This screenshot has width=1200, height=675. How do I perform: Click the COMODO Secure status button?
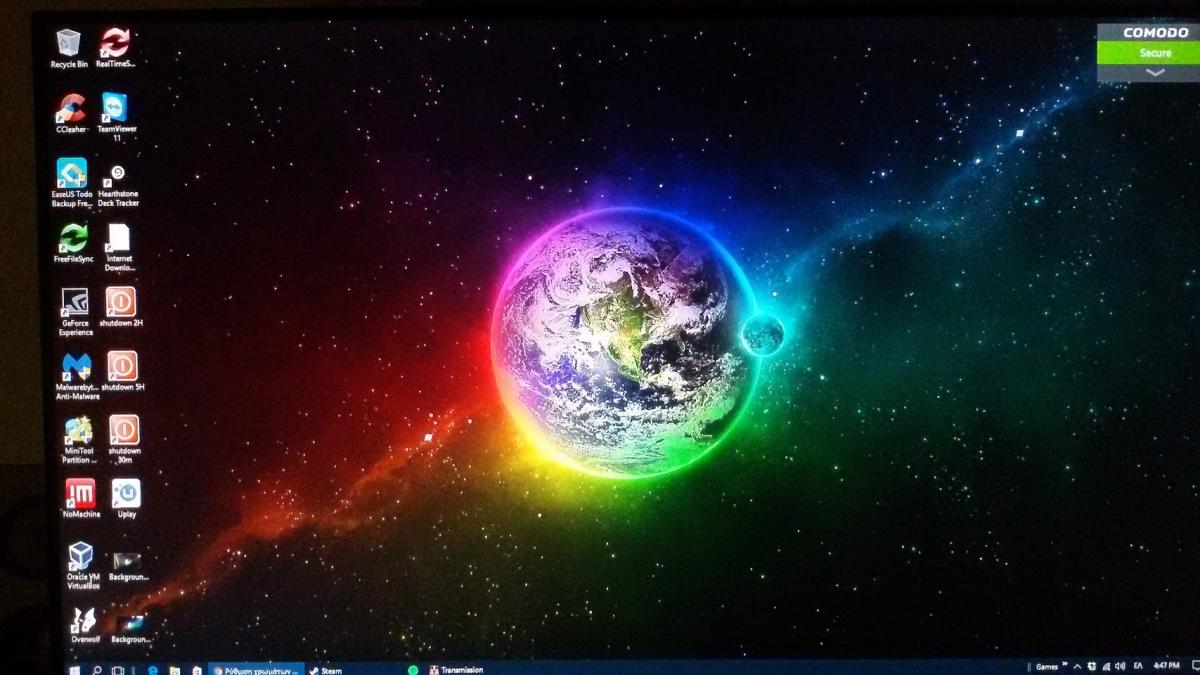tap(1155, 53)
